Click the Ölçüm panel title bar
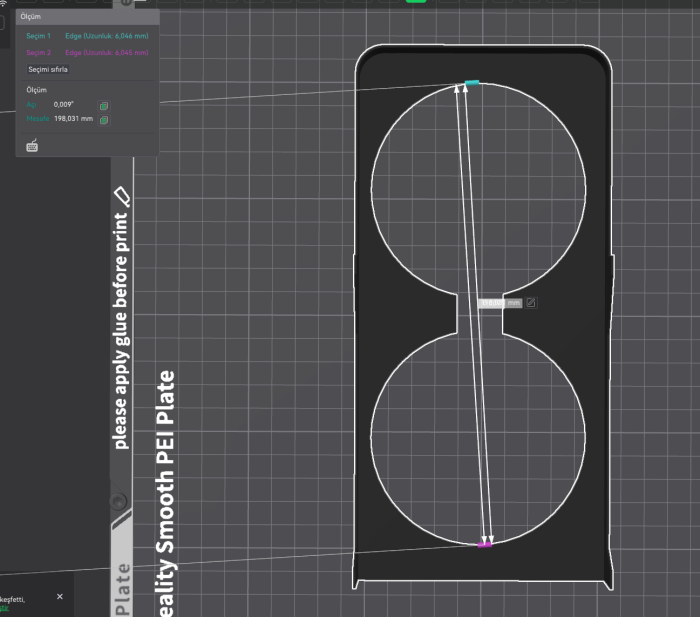Viewport: 700px width, 617px height. 88,17
